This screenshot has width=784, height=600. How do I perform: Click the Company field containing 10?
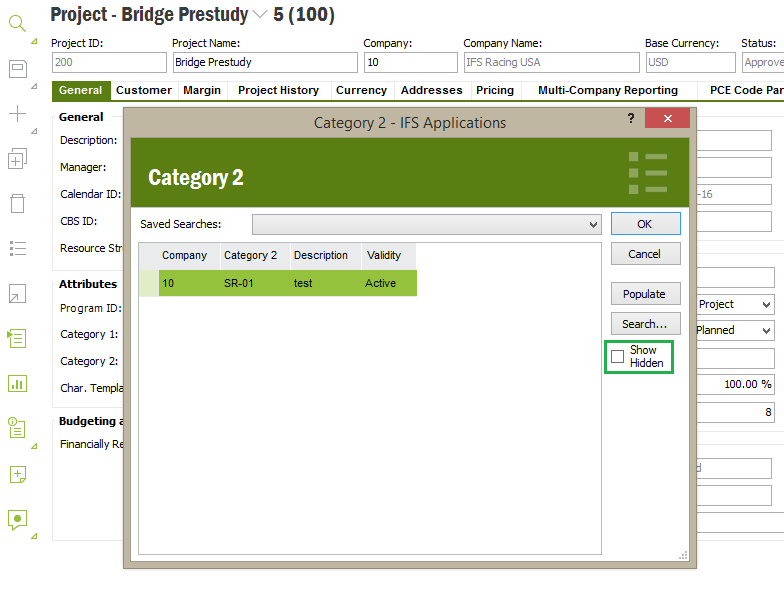410,62
